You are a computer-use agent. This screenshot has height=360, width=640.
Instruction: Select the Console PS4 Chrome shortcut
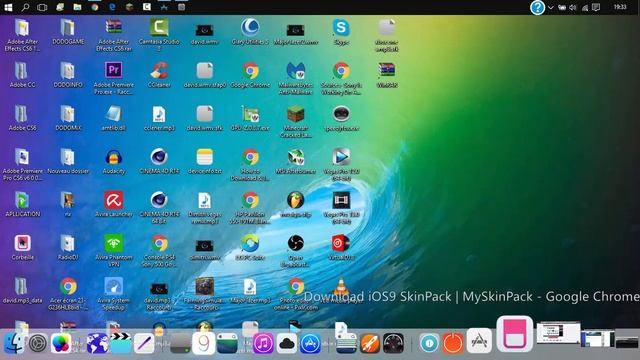tap(159, 243)
